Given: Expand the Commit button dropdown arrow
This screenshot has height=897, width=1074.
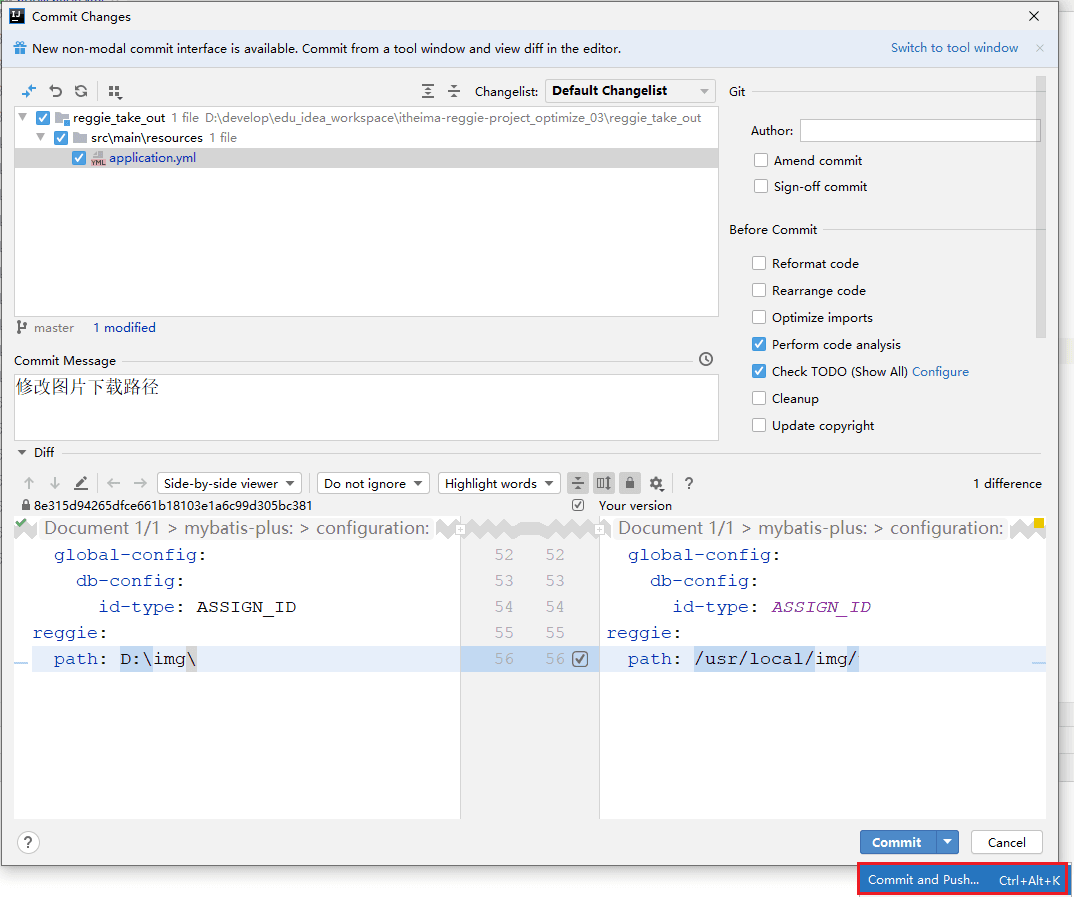Looking at the screenshot, I should point(948,842).
